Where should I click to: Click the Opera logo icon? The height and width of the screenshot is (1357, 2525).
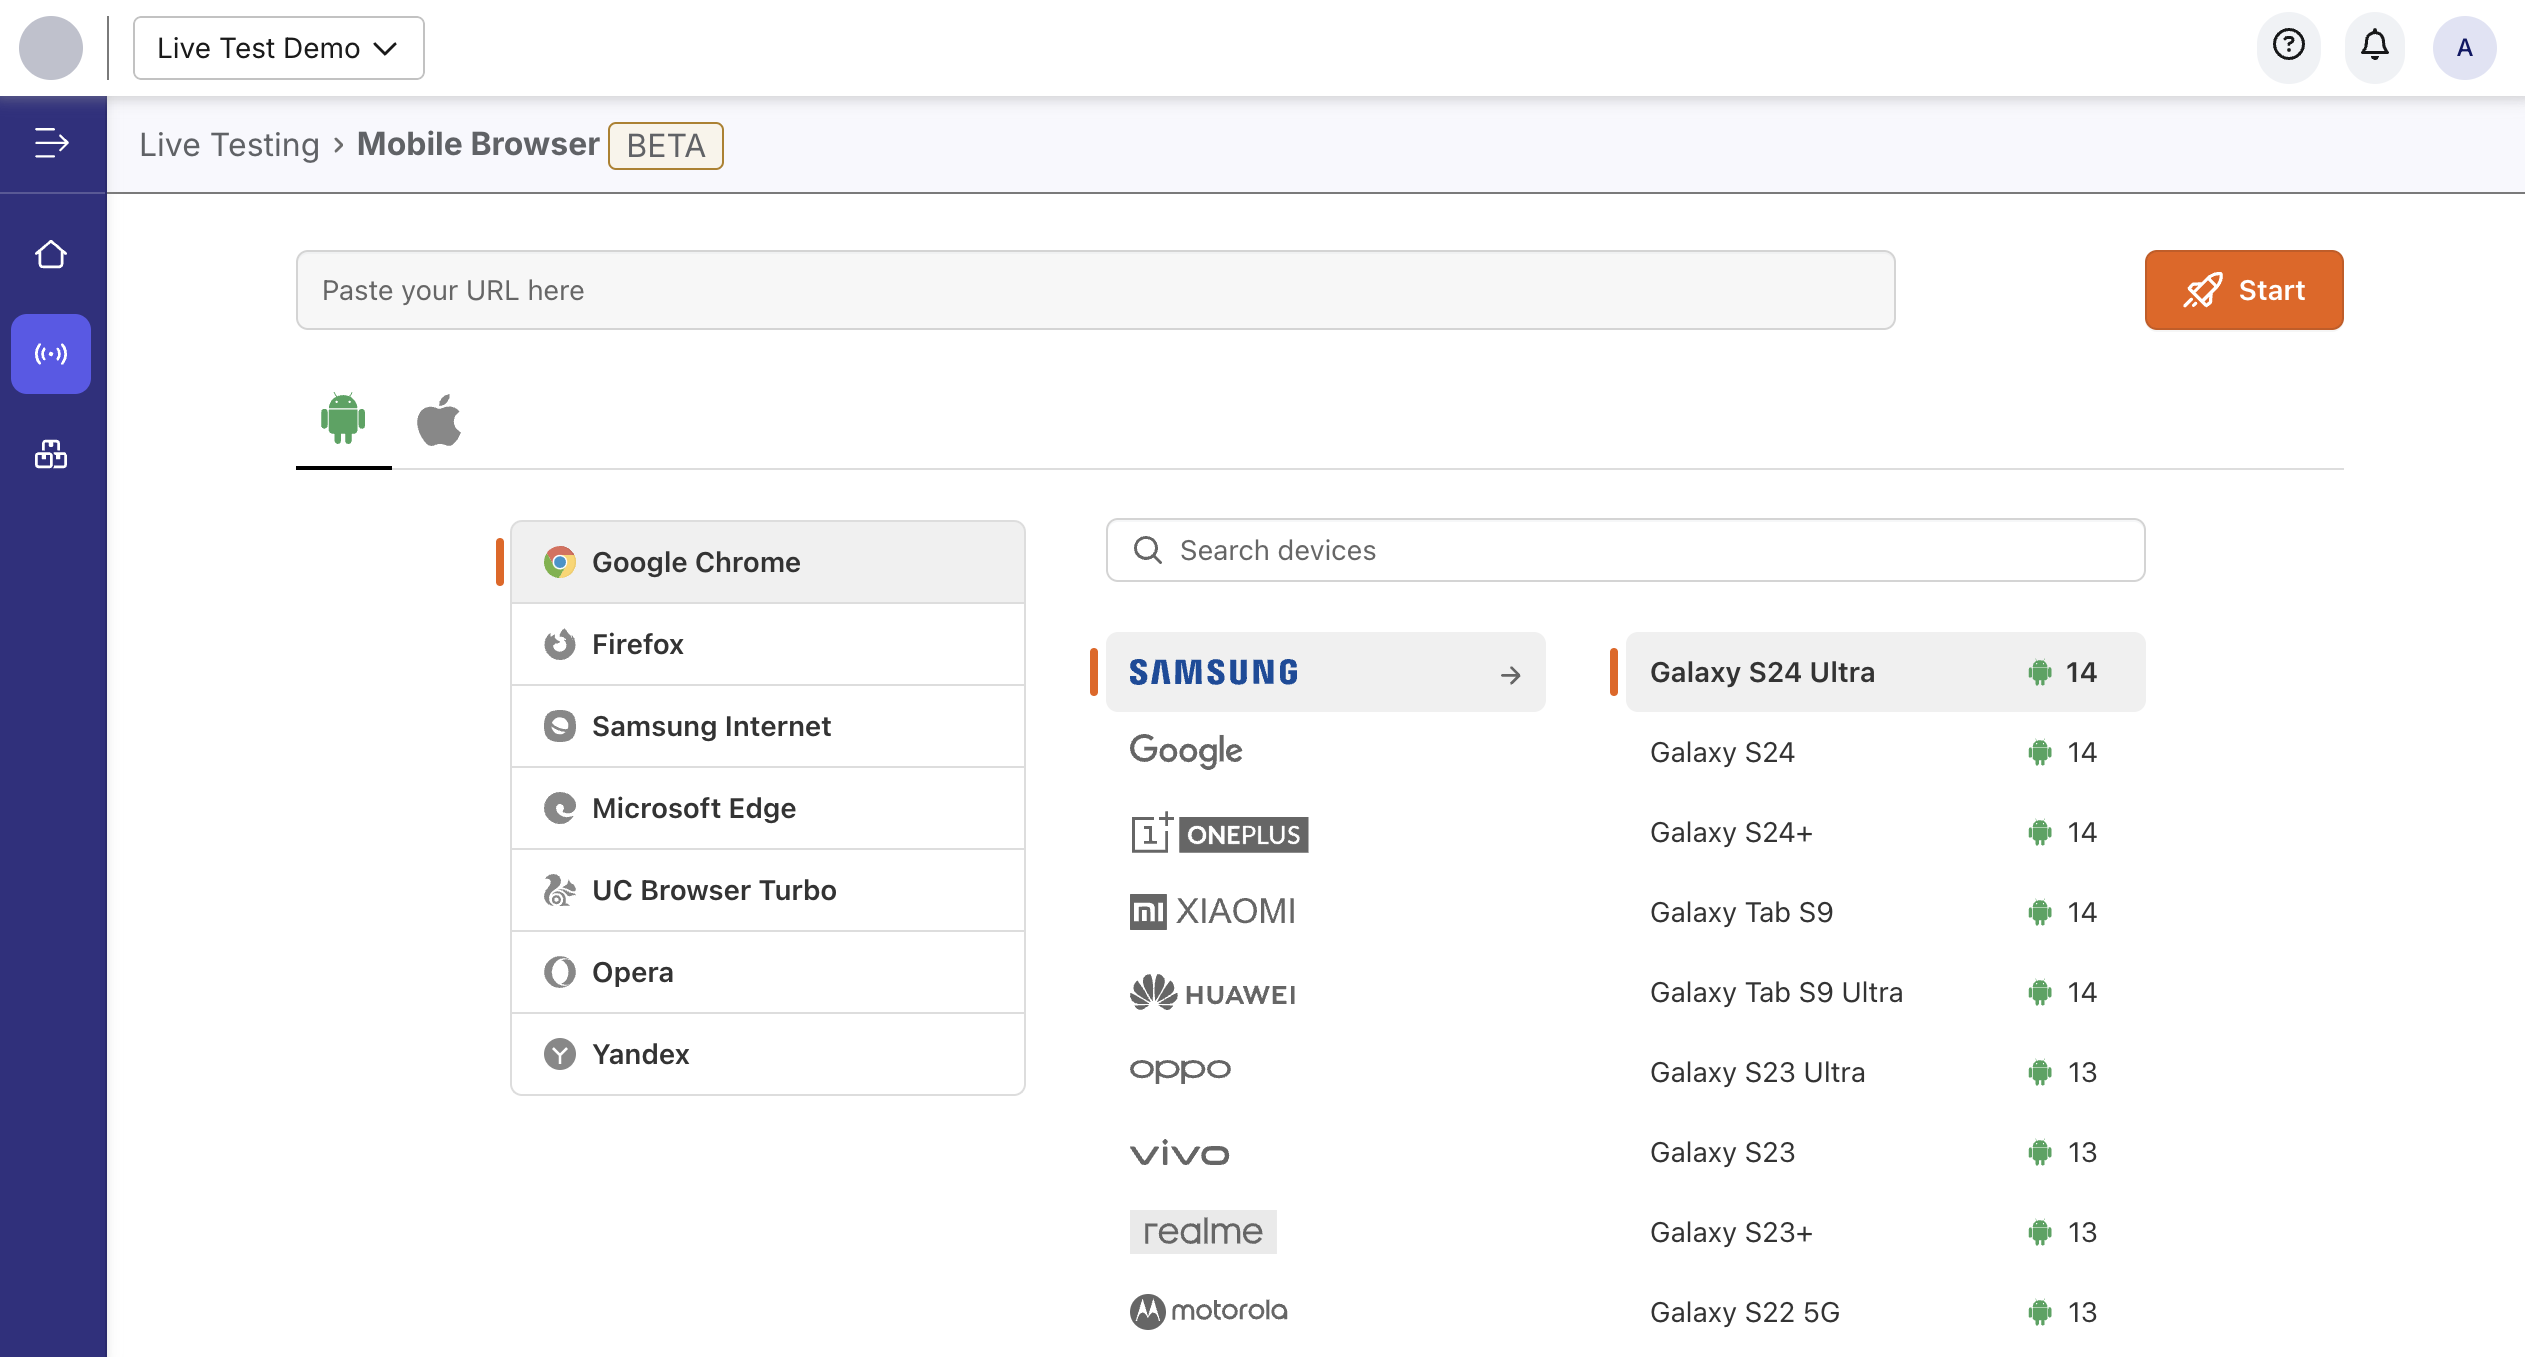pos(560,972)
